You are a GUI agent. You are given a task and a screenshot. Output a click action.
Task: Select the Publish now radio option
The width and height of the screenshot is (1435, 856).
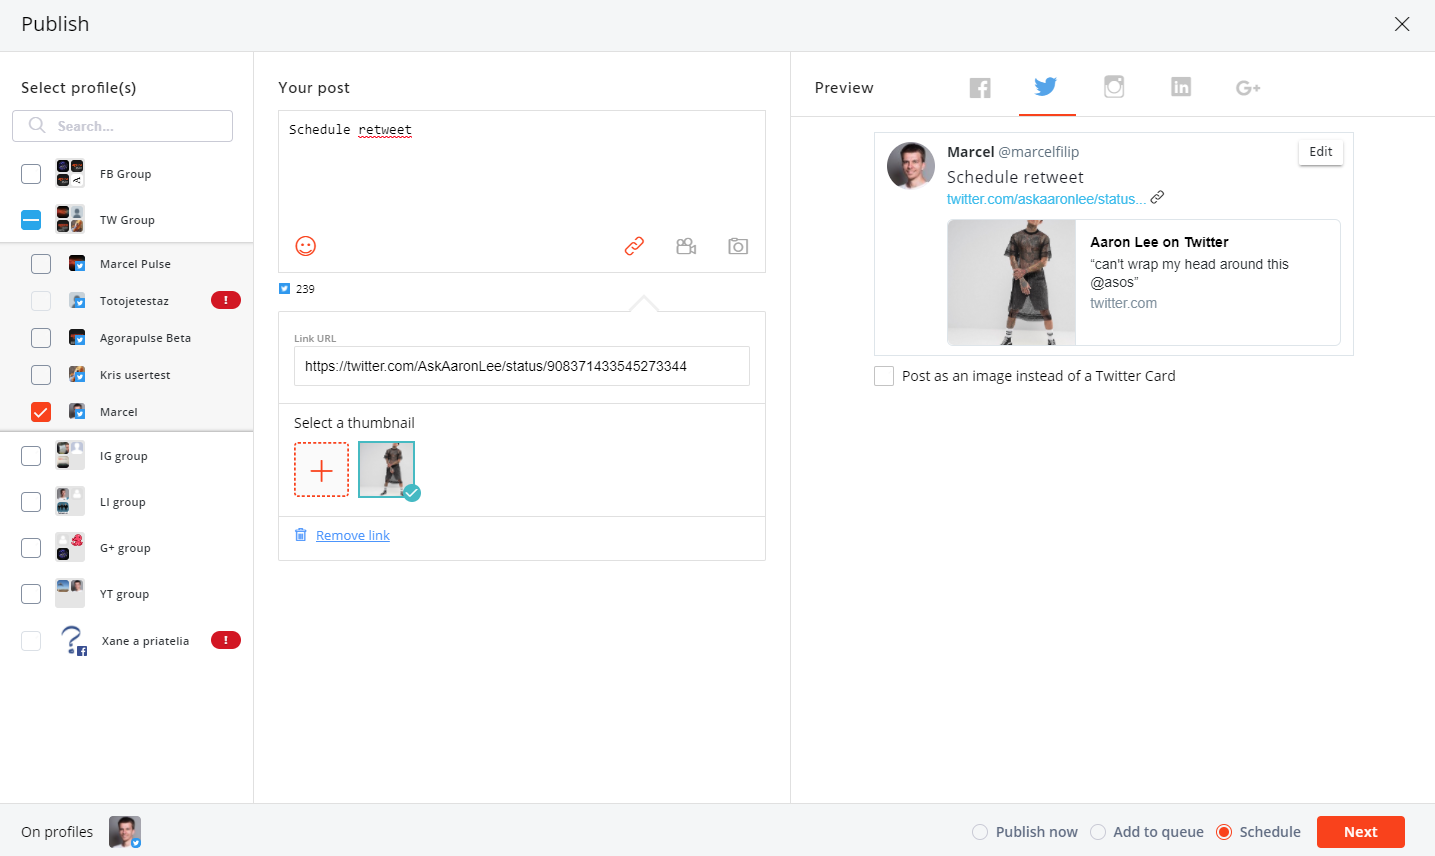pyautogui.click(x=980, y=832)
